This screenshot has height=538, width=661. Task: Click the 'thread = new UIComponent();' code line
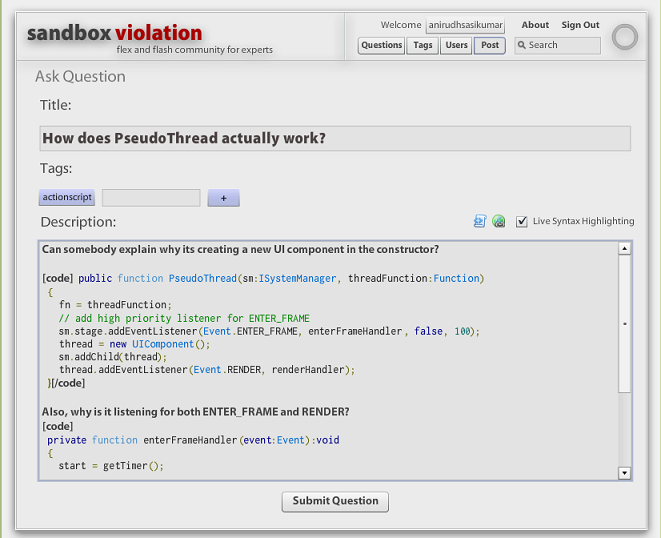134,344
